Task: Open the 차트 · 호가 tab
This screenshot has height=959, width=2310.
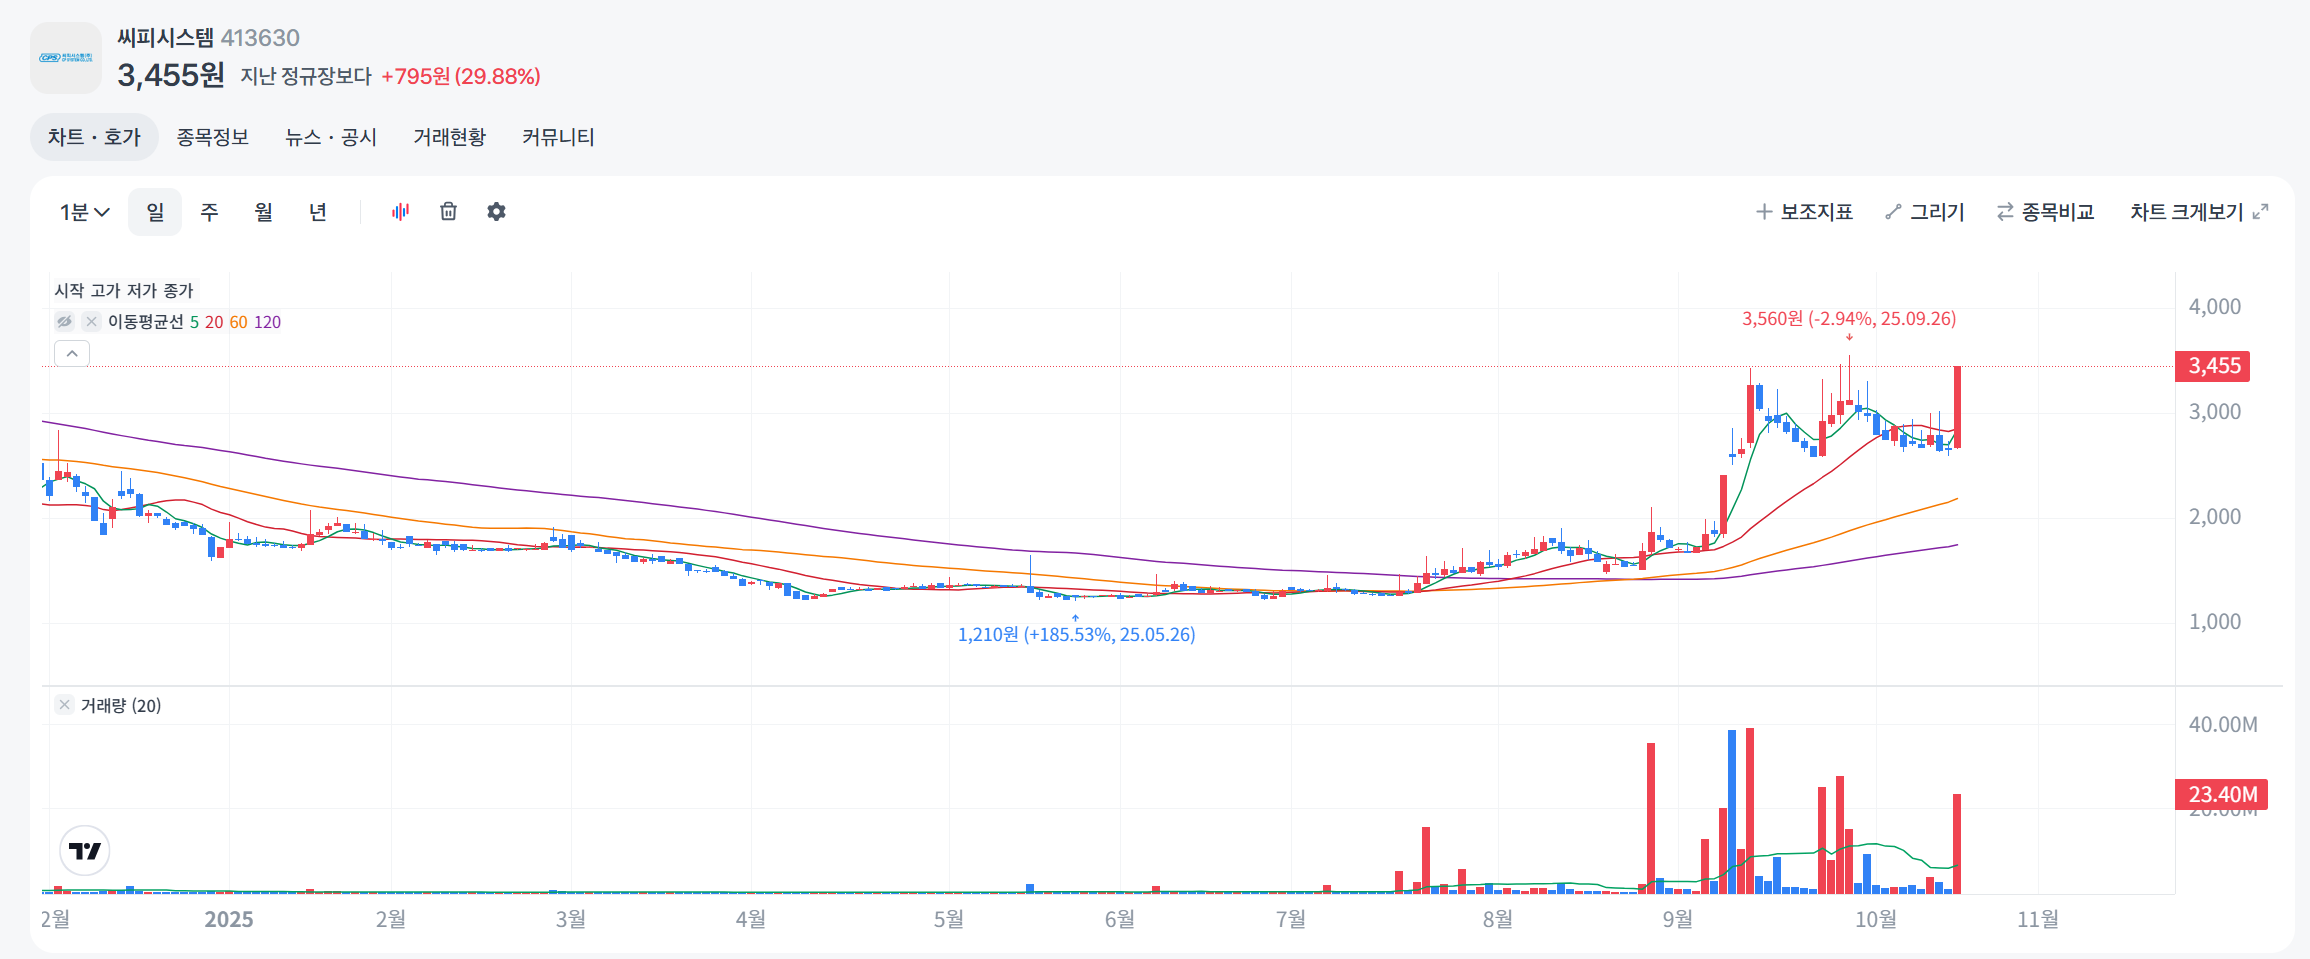Action: click(94, 137)
